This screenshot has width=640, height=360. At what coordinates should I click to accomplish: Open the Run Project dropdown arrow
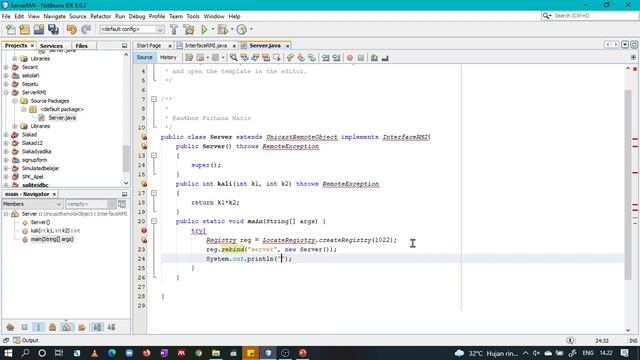[x=212, y=29]
